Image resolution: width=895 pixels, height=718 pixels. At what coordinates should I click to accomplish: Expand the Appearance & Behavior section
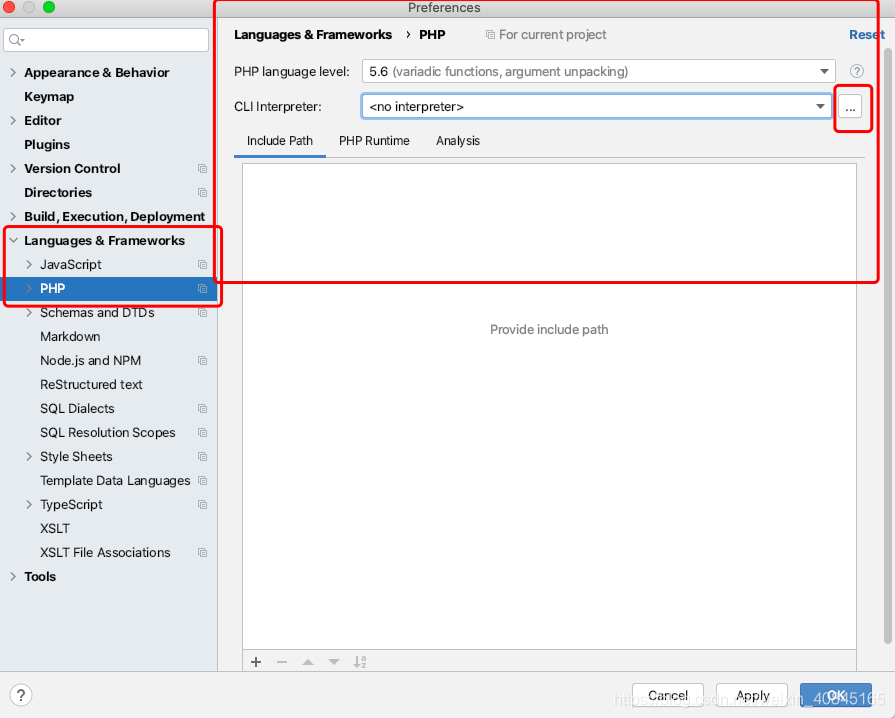[11, 72]
